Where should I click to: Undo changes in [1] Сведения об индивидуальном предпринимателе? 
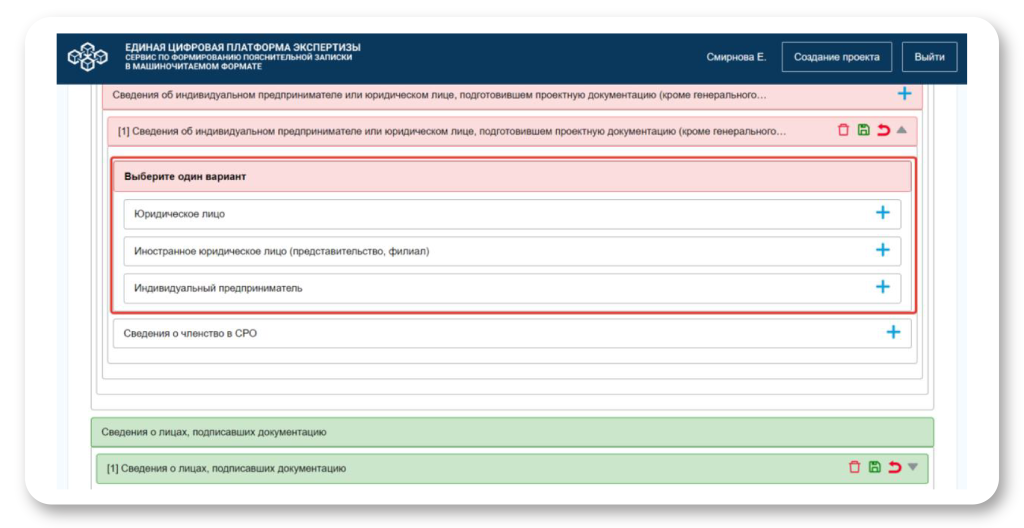[884, 130]
